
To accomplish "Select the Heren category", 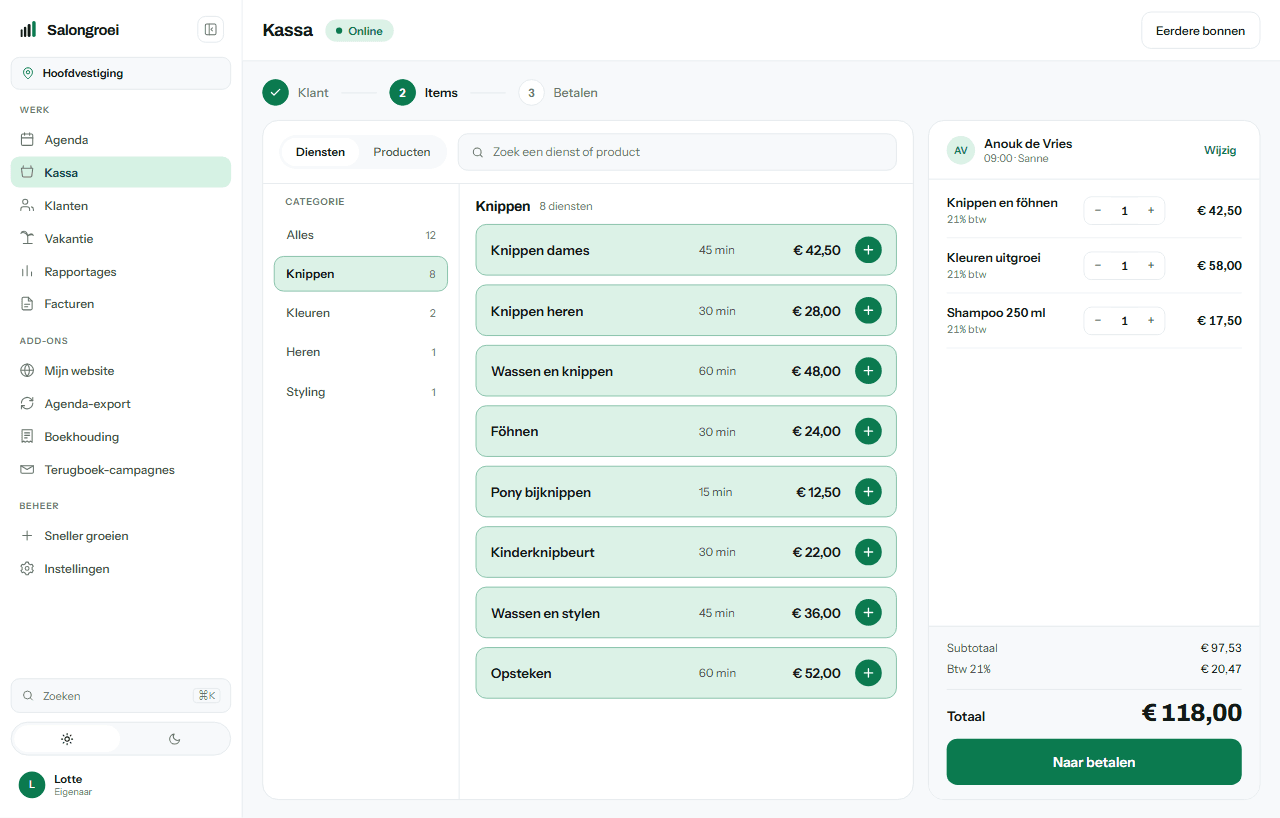I will [361, 352].
